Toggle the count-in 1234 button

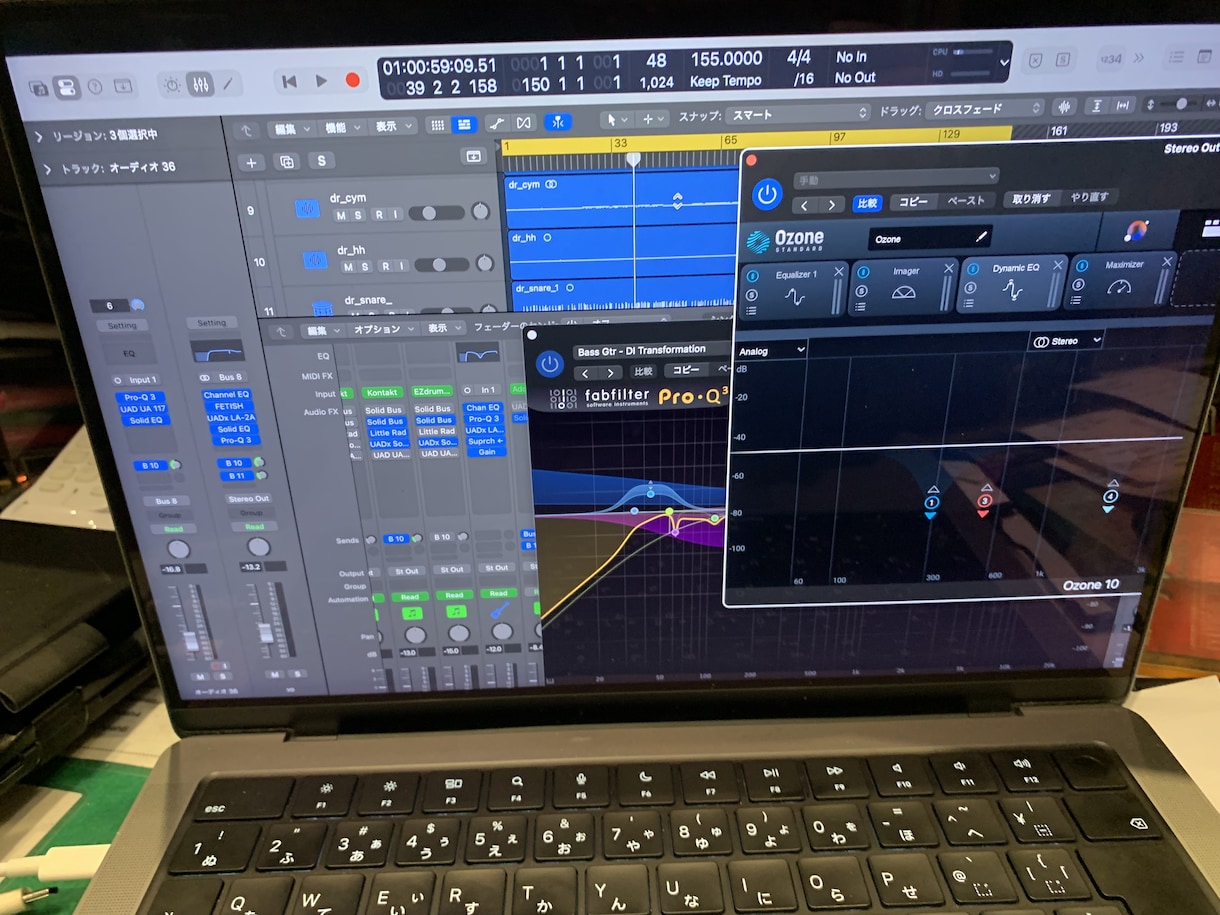(x=1109, y=58)
